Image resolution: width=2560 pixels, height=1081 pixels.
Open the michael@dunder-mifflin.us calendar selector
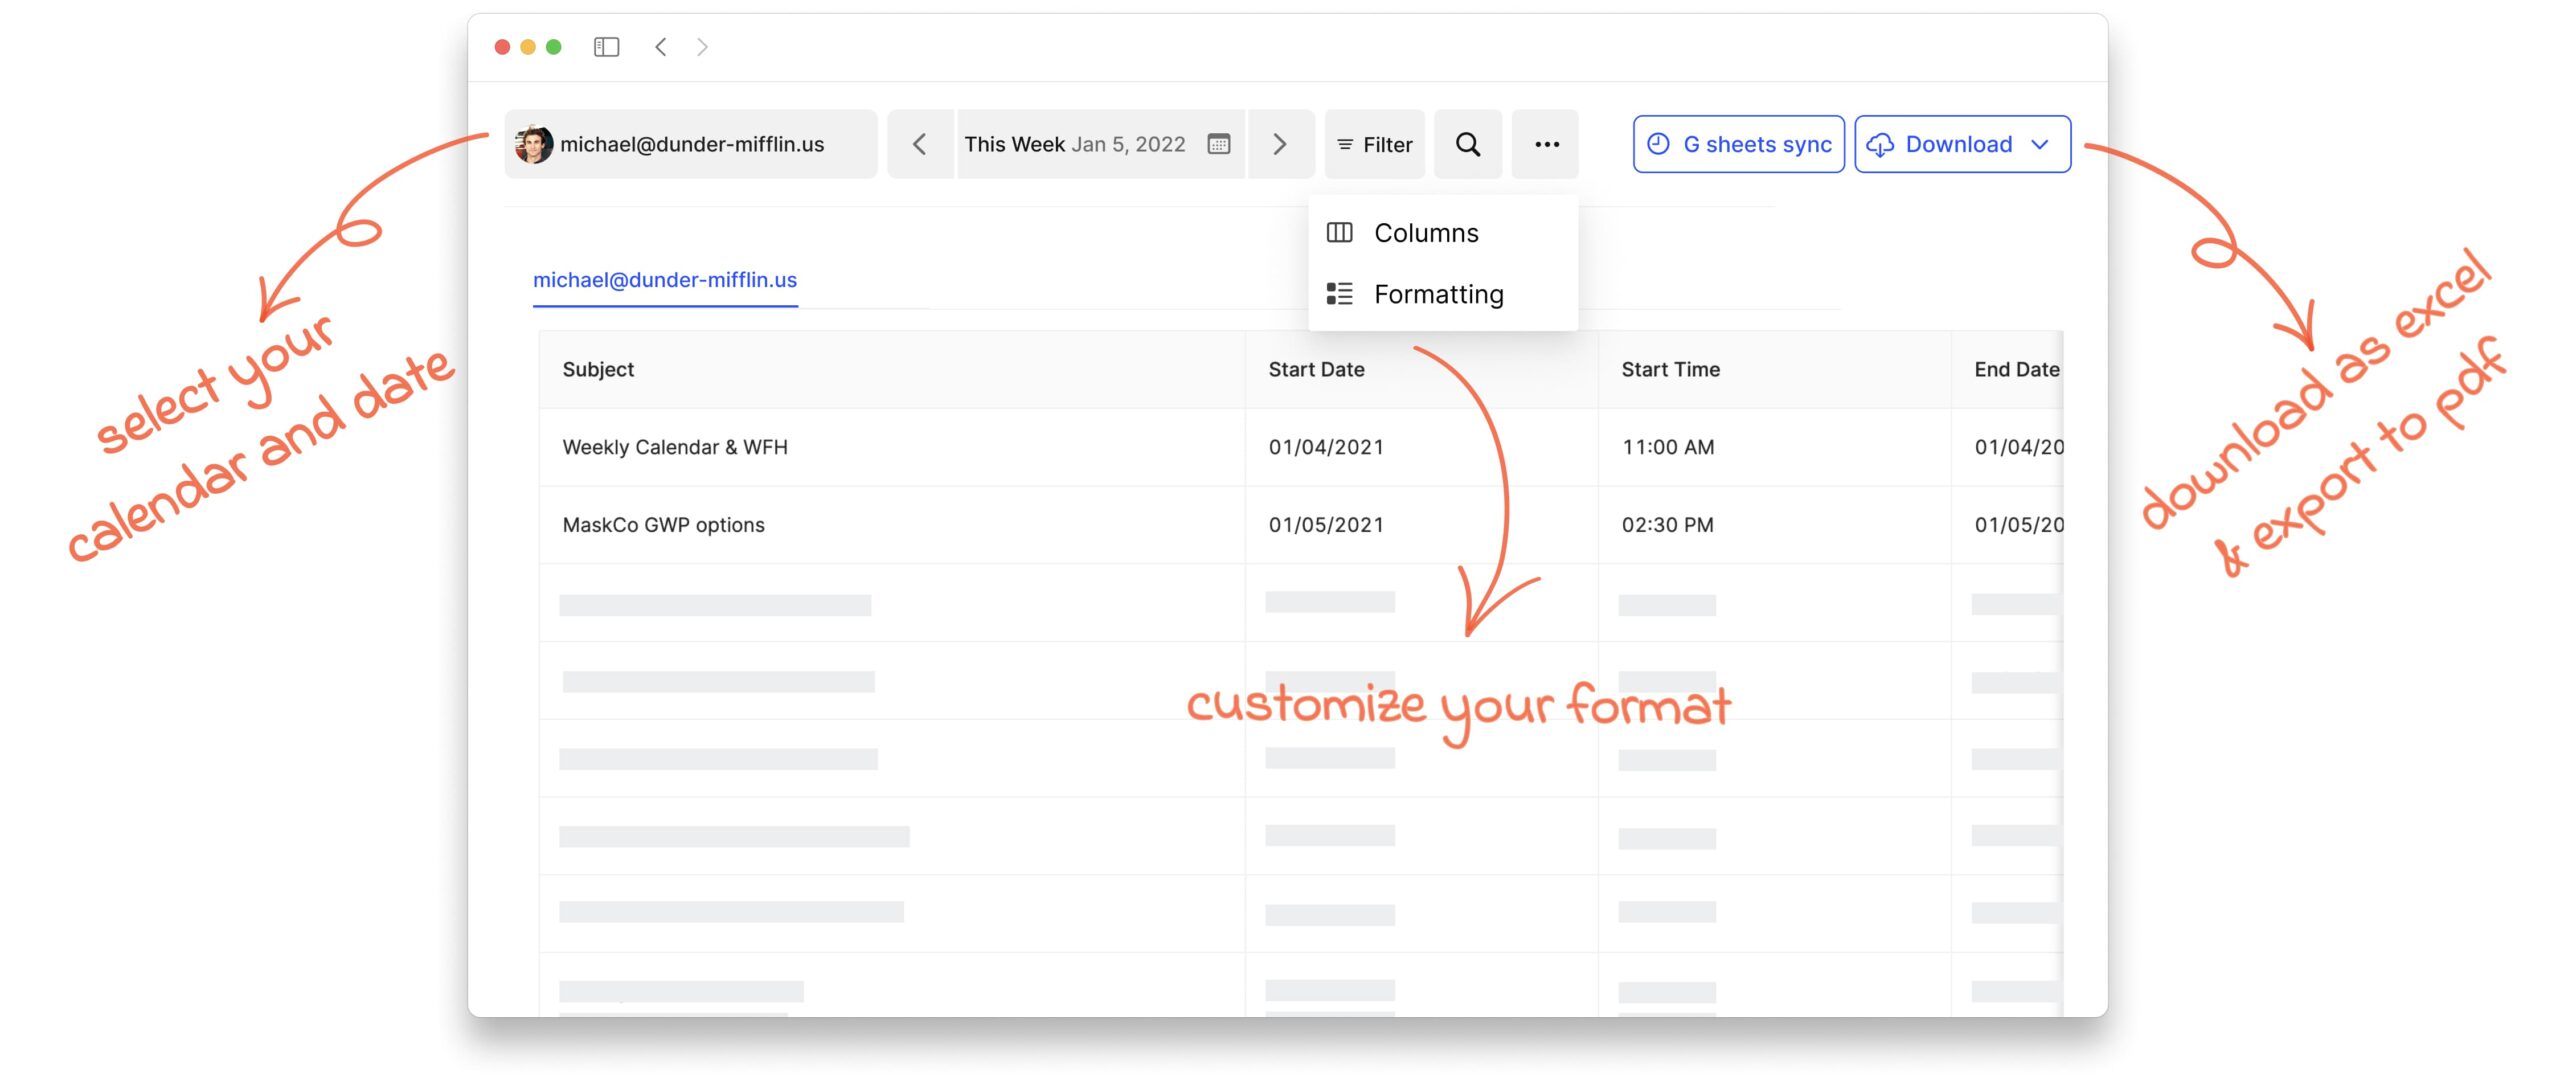[691, 144]
